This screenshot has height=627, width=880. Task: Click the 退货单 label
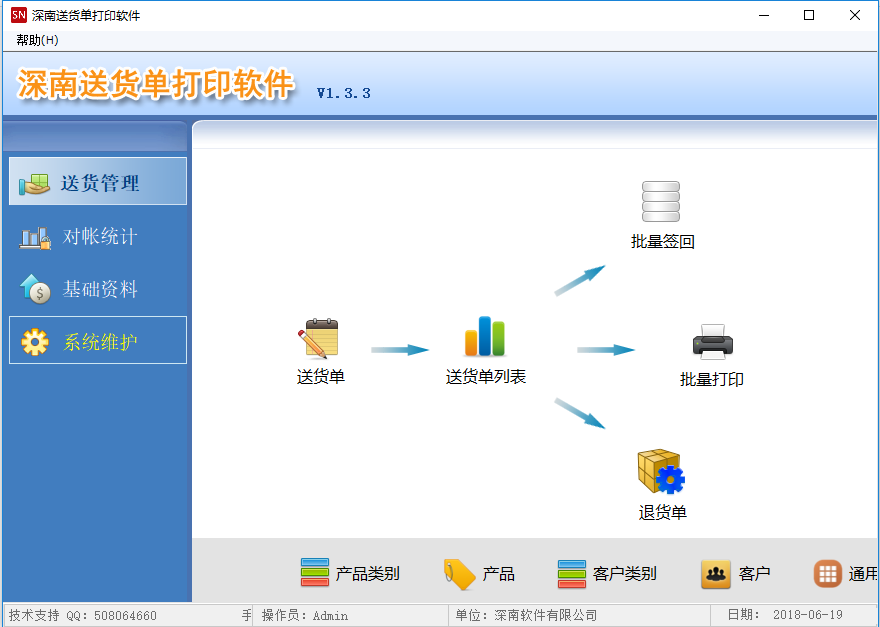coord(662,512)
